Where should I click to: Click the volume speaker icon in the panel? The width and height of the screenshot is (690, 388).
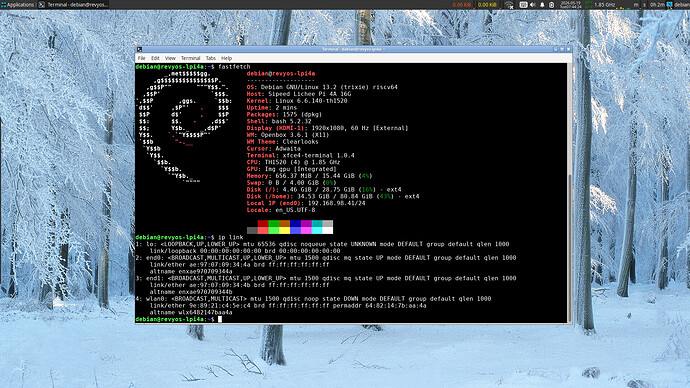tap(533, 5)
